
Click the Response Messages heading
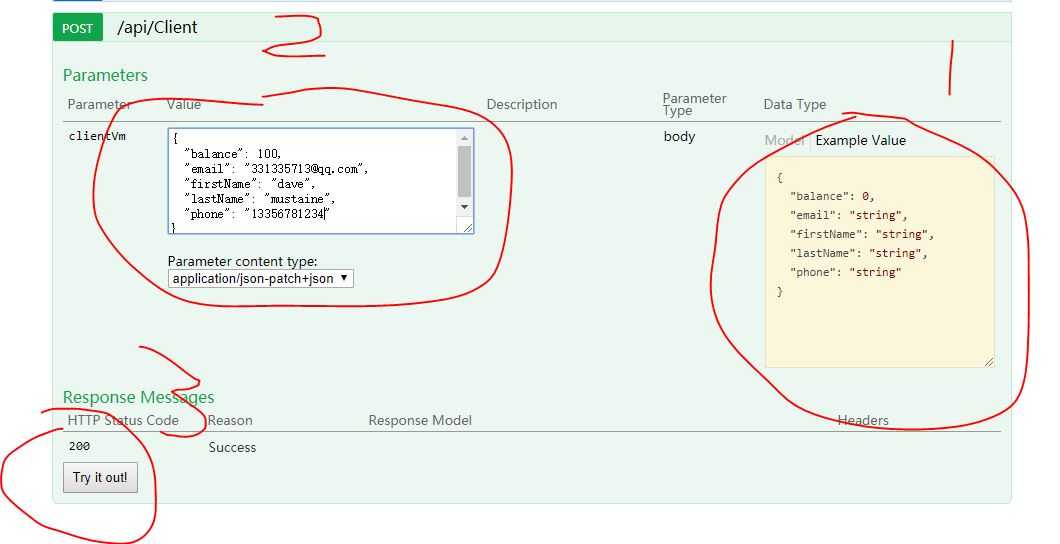click(139, 397)
